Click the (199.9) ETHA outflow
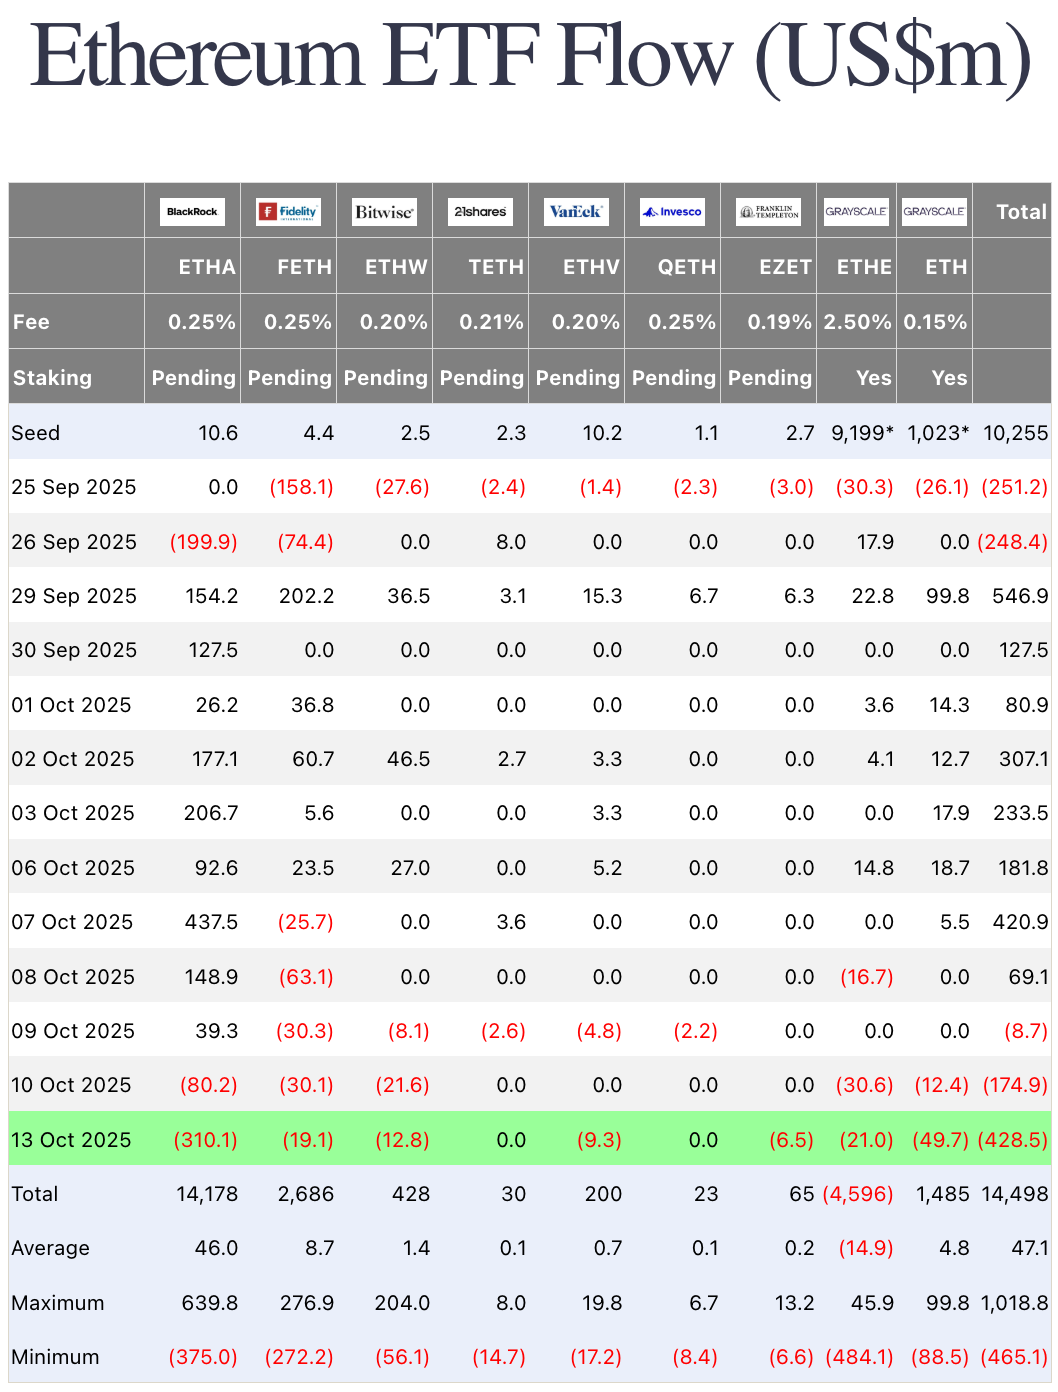This screenshot has height=1392, width=1058. point(204,542)
